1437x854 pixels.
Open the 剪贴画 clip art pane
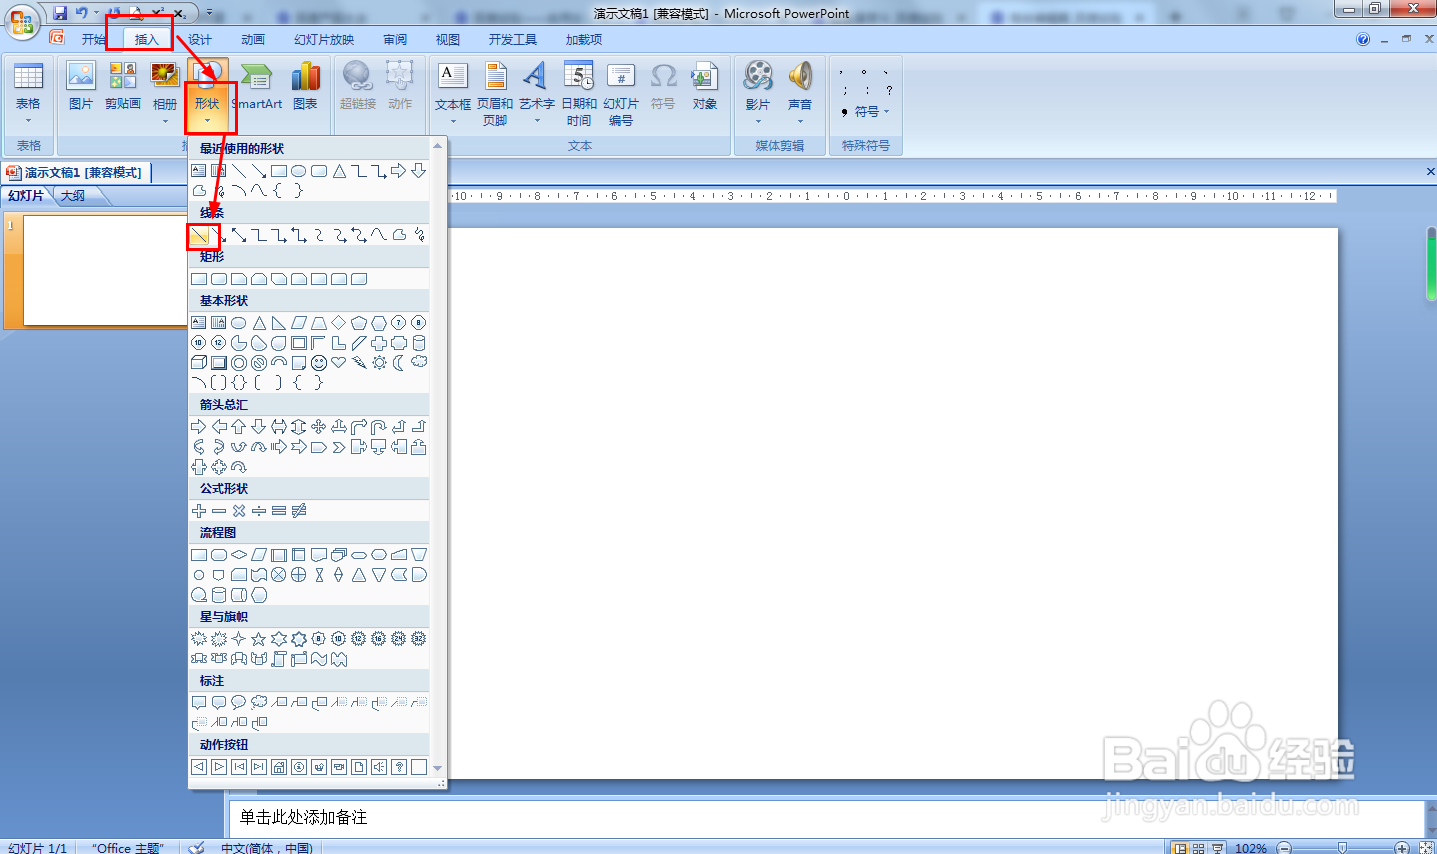click(x=123, y=86)
